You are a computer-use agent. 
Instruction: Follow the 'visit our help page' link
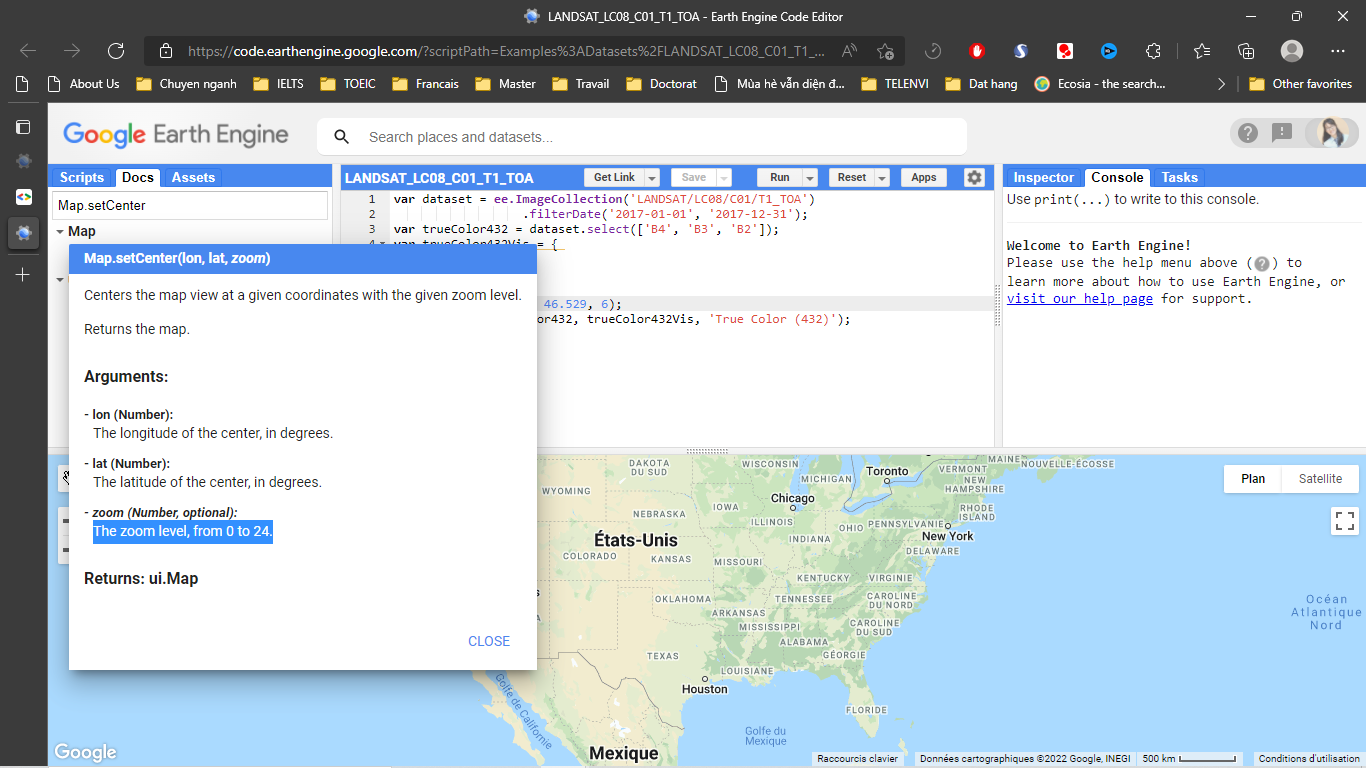1080,298
